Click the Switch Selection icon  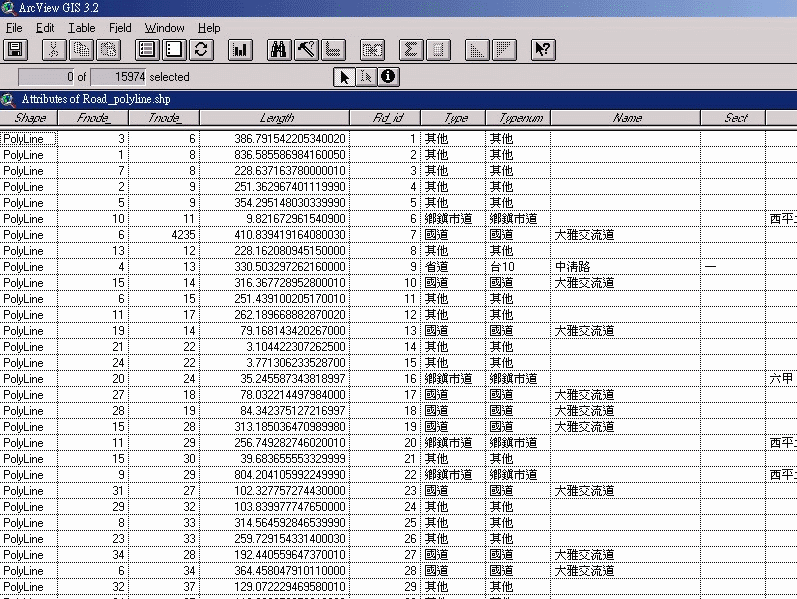[201, 49]
